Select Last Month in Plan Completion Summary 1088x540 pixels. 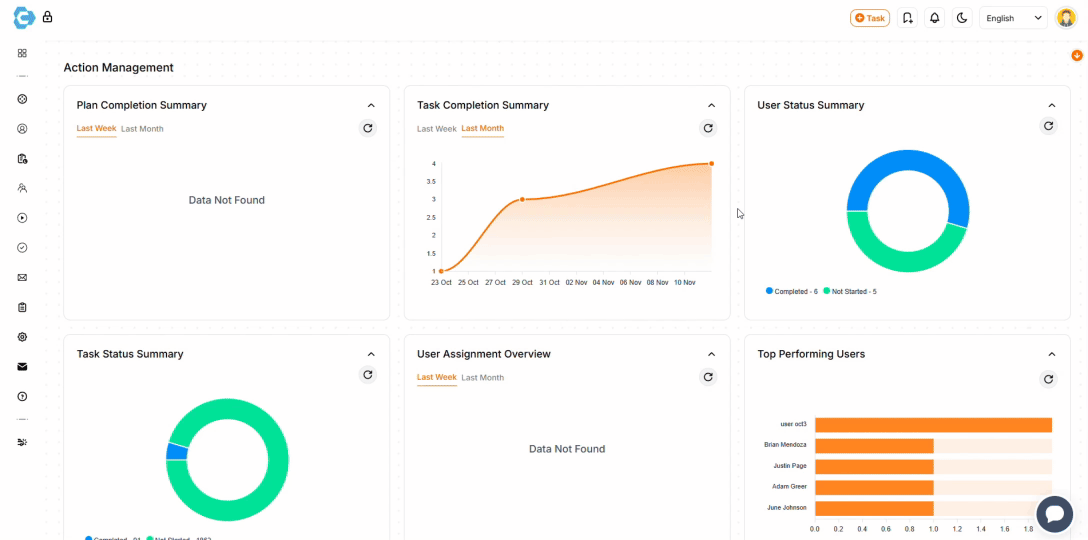pyautogui.click(x=142, y=129)
